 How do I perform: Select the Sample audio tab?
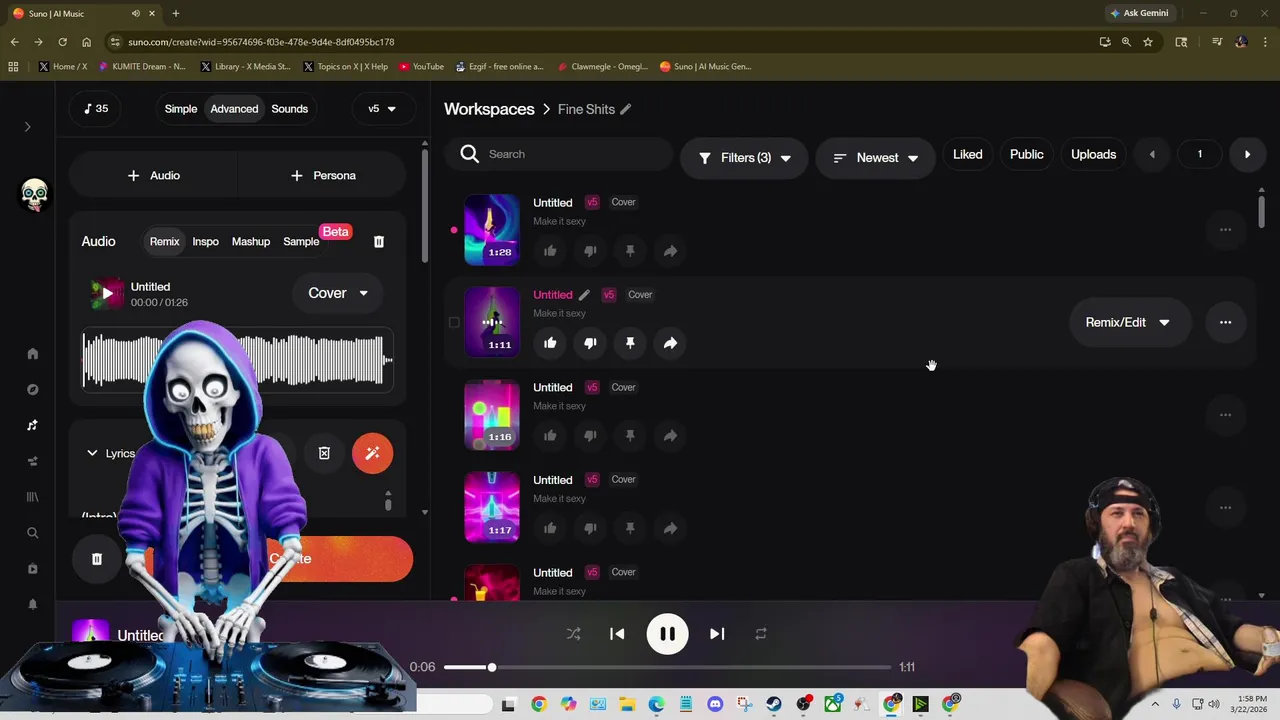pos(301,241)
